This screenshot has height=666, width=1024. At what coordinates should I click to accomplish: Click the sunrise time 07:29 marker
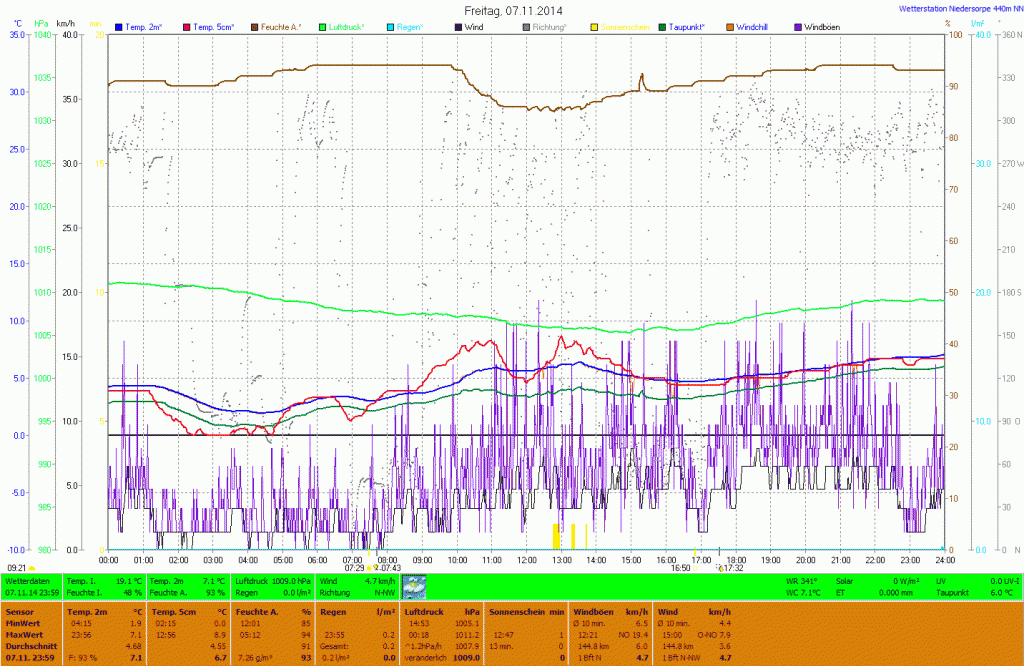tap(354, 568)
